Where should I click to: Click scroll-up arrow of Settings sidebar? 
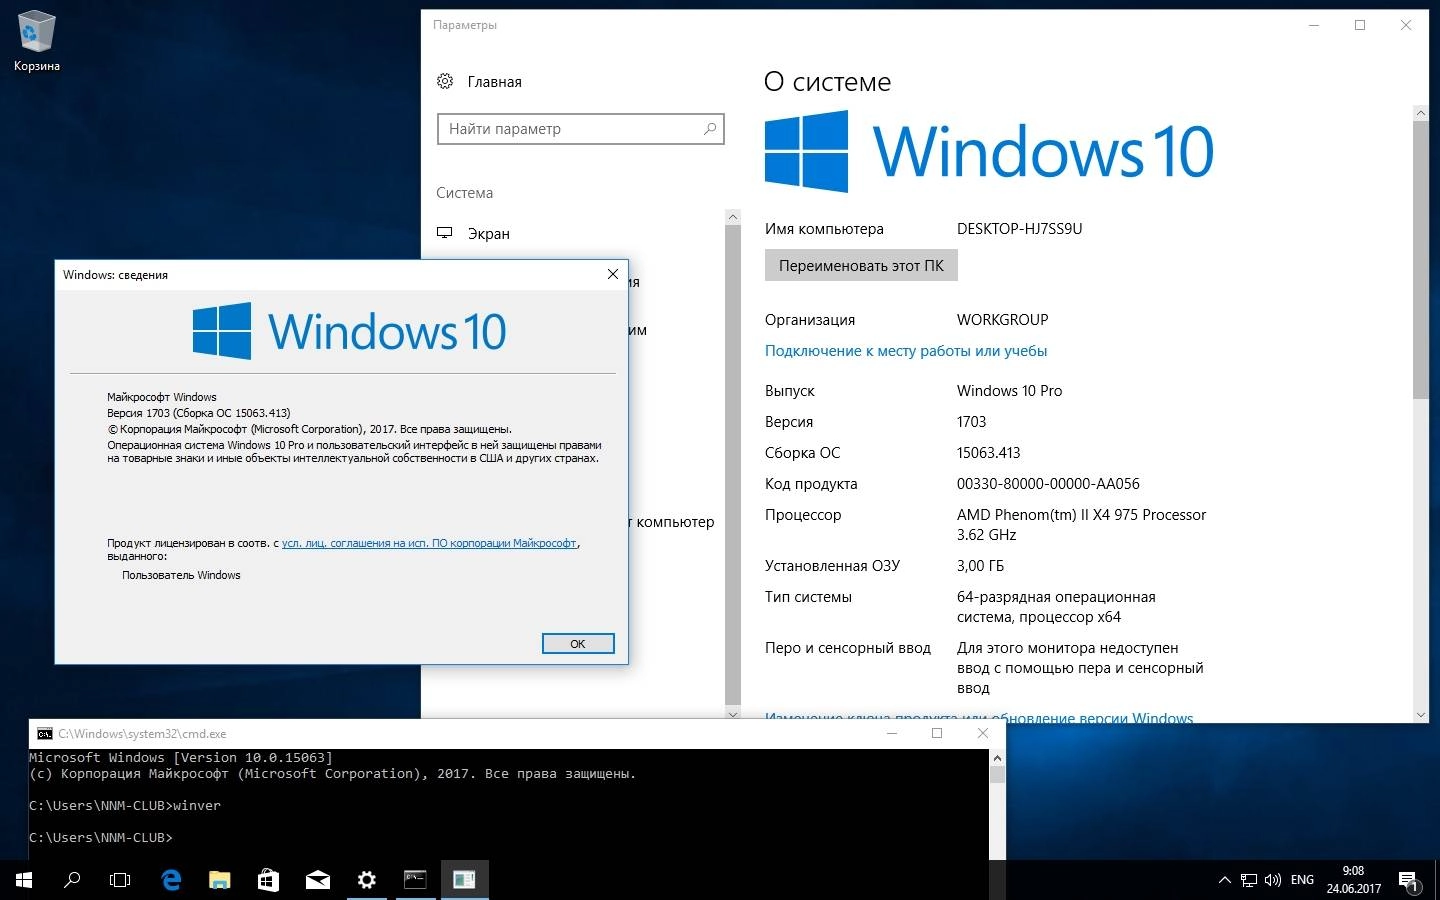click(733, 217)
